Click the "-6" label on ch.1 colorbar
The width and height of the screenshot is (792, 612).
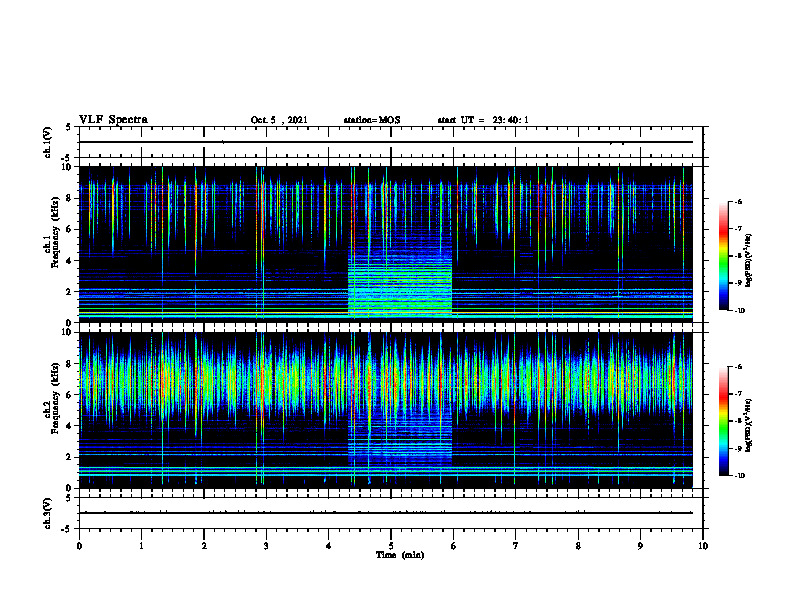[x=738, y=201]
